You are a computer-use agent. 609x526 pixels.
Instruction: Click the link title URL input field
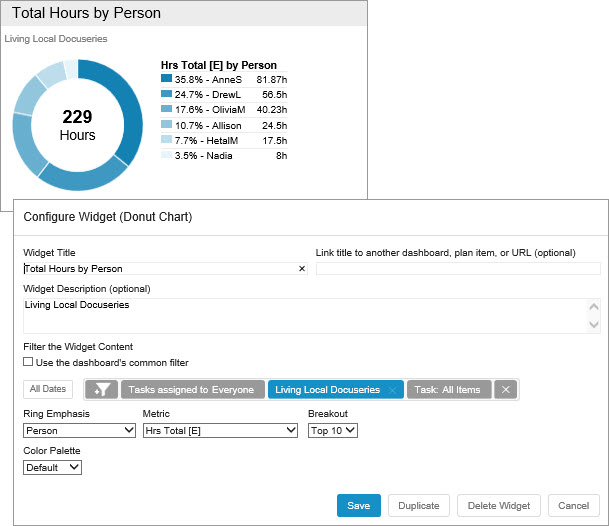[x=458, y=269]
